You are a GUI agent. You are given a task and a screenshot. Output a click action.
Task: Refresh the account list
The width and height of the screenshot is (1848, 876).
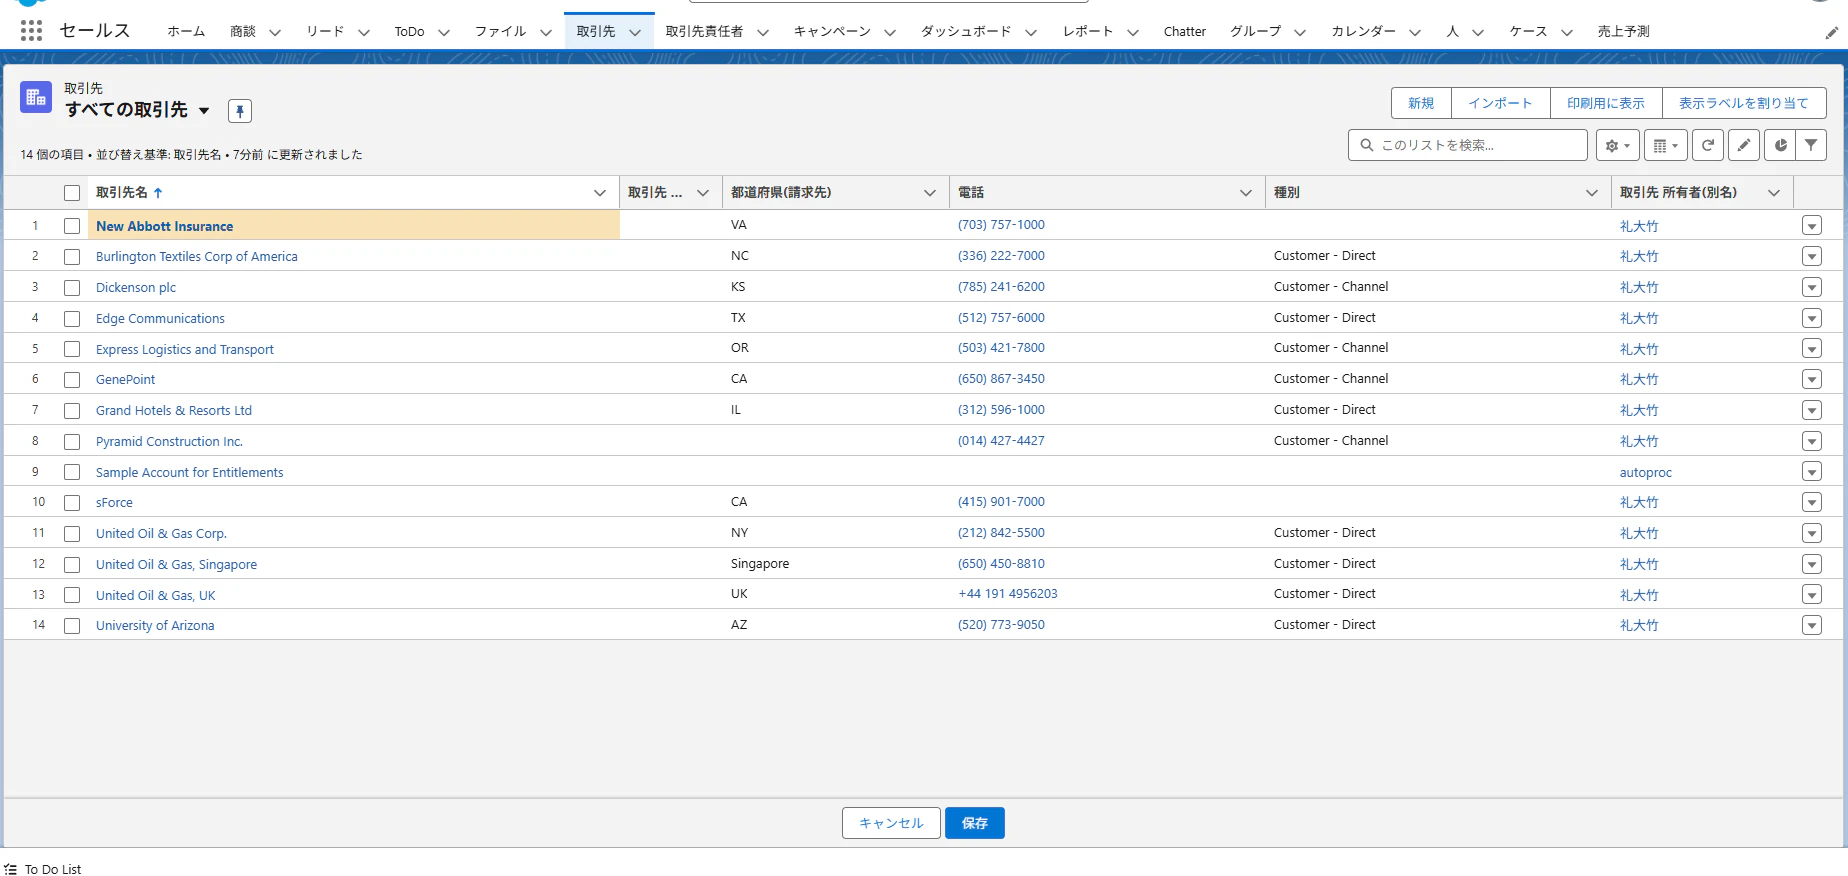[x=1708, y=145]
